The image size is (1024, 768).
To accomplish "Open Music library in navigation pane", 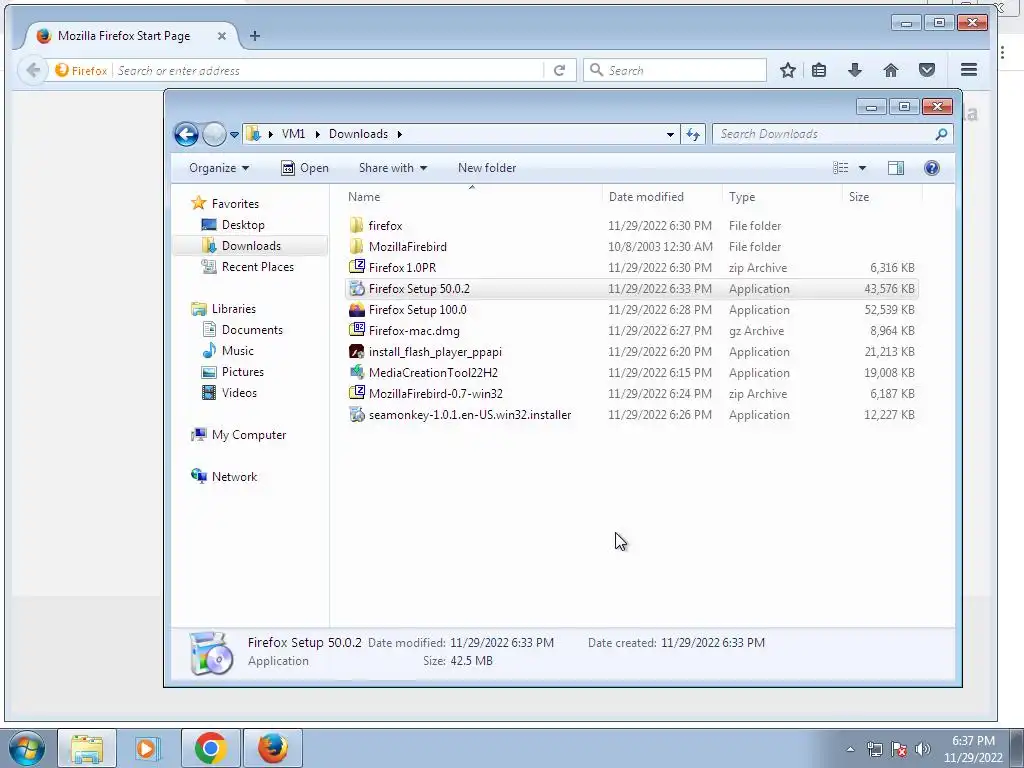I will [238, 351].
